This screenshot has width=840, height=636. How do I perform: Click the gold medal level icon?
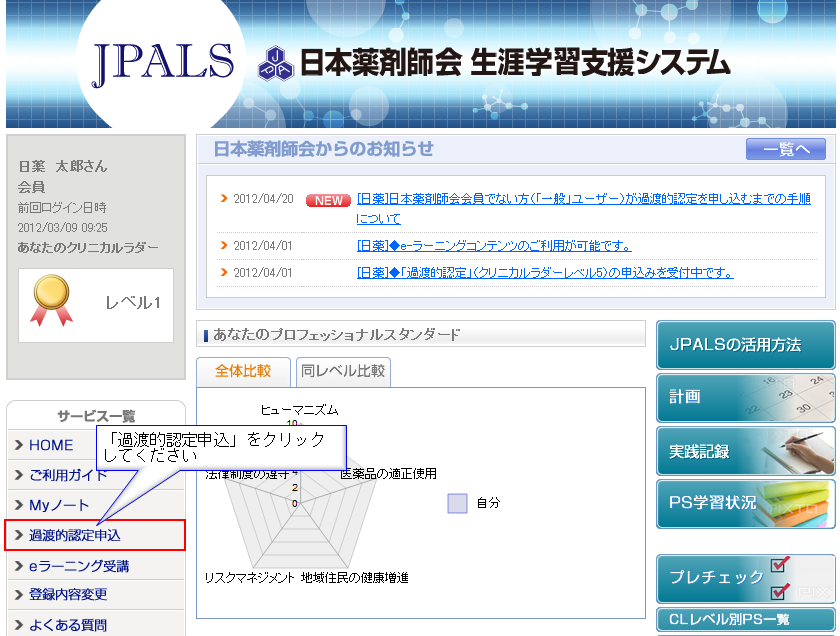(51, 300)
